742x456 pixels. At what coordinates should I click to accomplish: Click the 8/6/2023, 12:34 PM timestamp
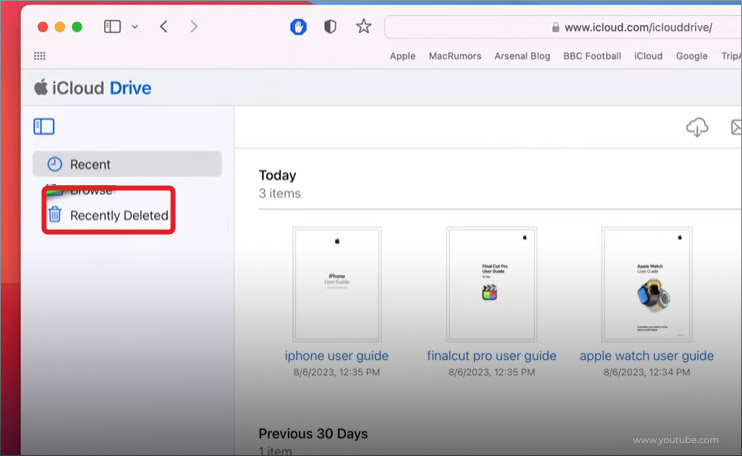point(646,372)
